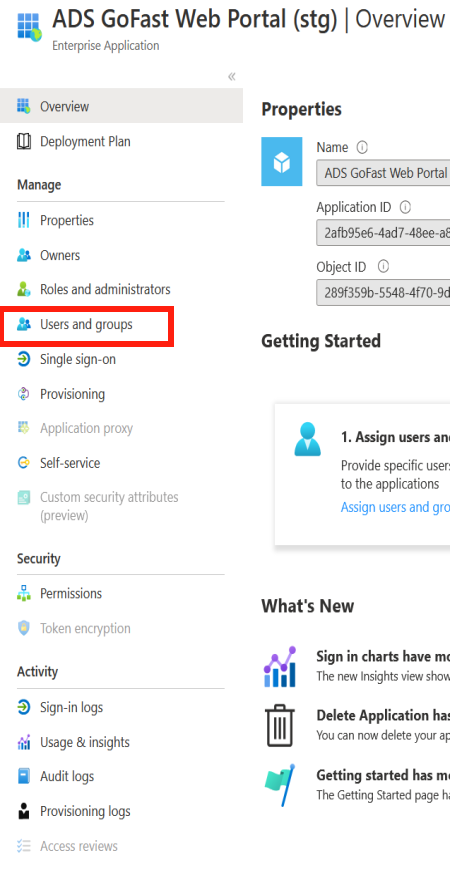Click the Overview grid icon
This screenshot has width=450, height=875.
click(x=23, y=106)
